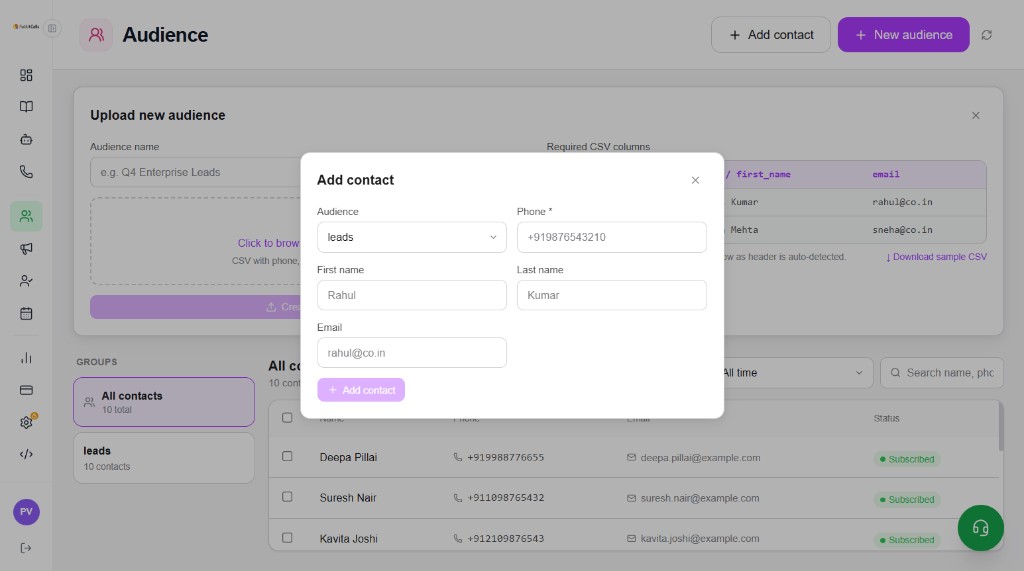Open the developer code brackets icon
This screenshot has width=1024, height=571.
[x=26, y=454]
